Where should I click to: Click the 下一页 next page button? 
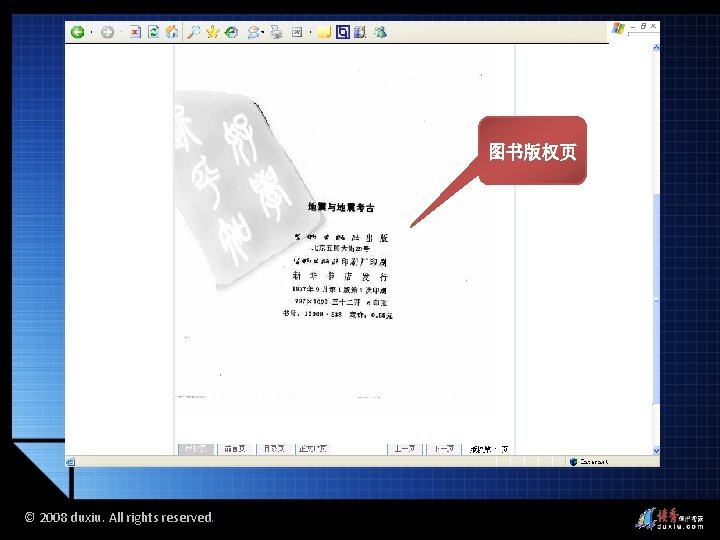(444, 449)
